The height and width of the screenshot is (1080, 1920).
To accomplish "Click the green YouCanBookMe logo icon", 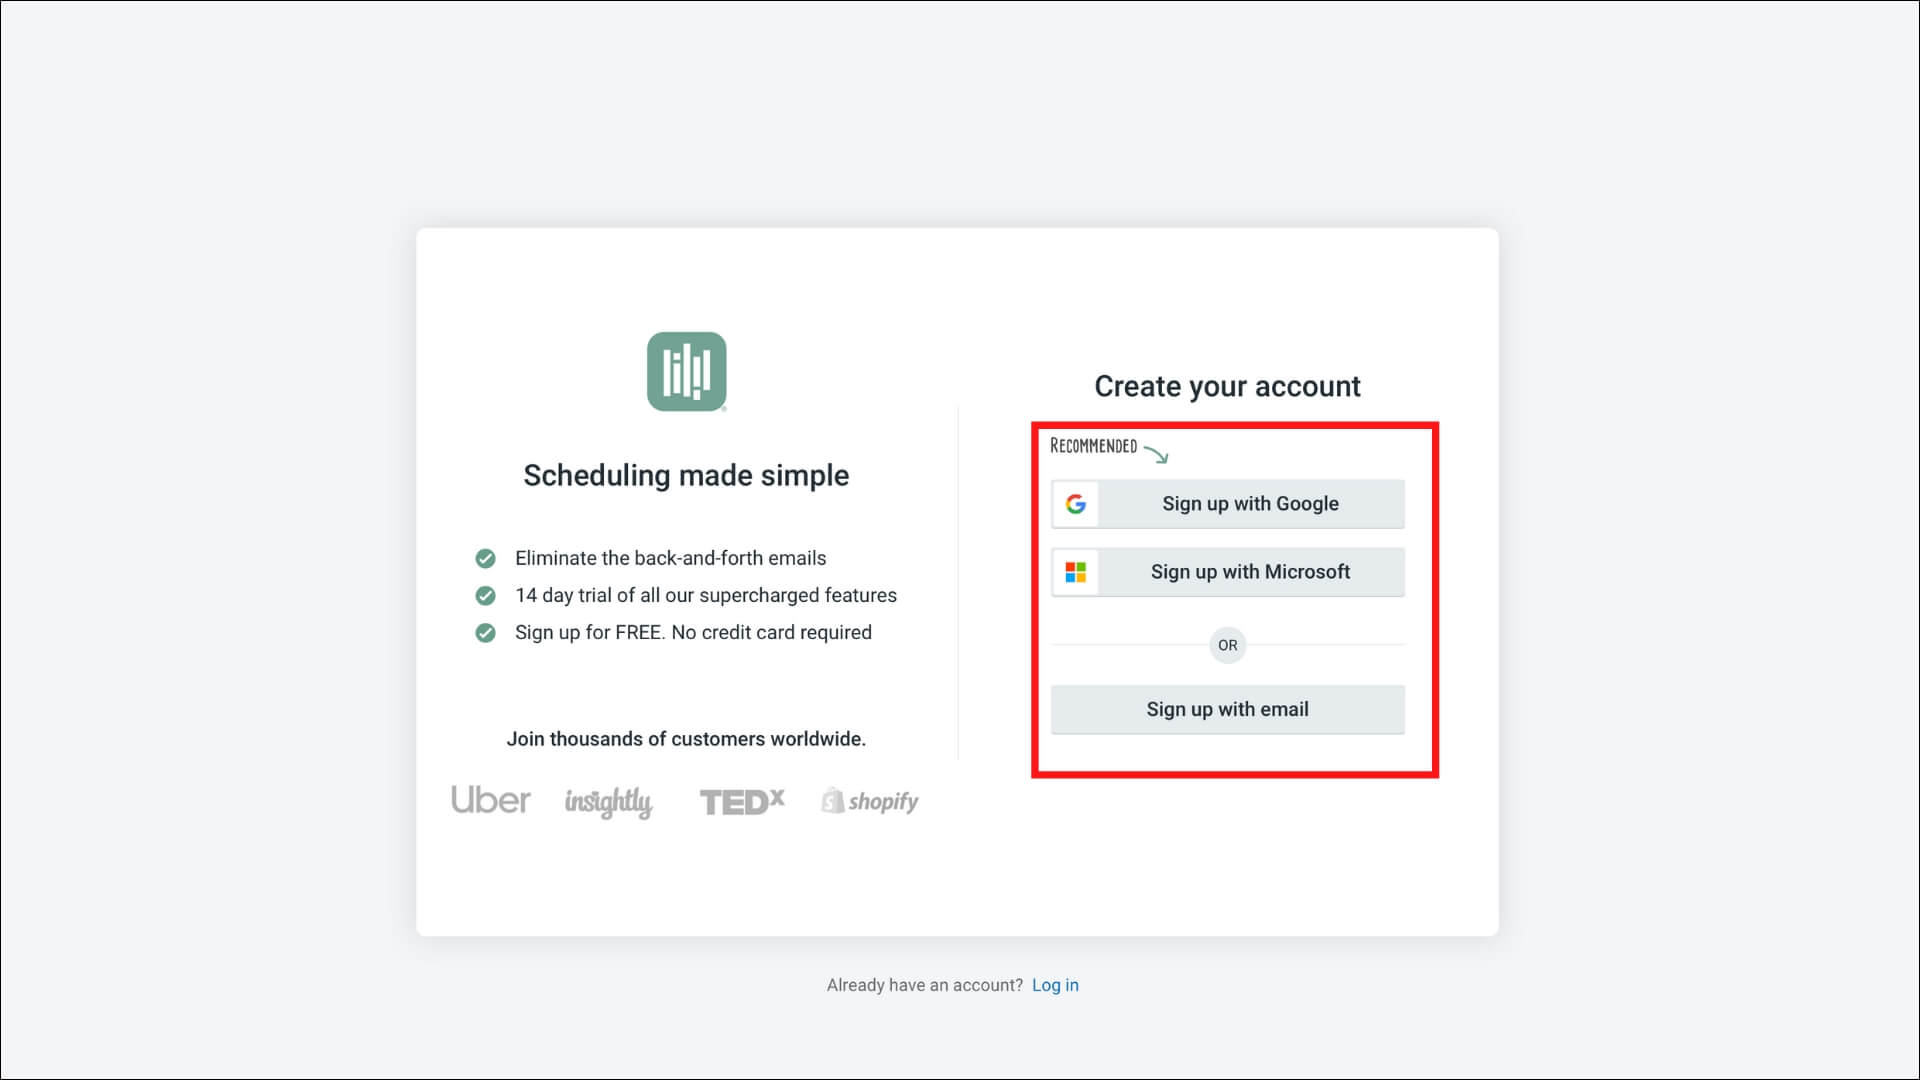I will pyautogui.click(x=686, y=372).
